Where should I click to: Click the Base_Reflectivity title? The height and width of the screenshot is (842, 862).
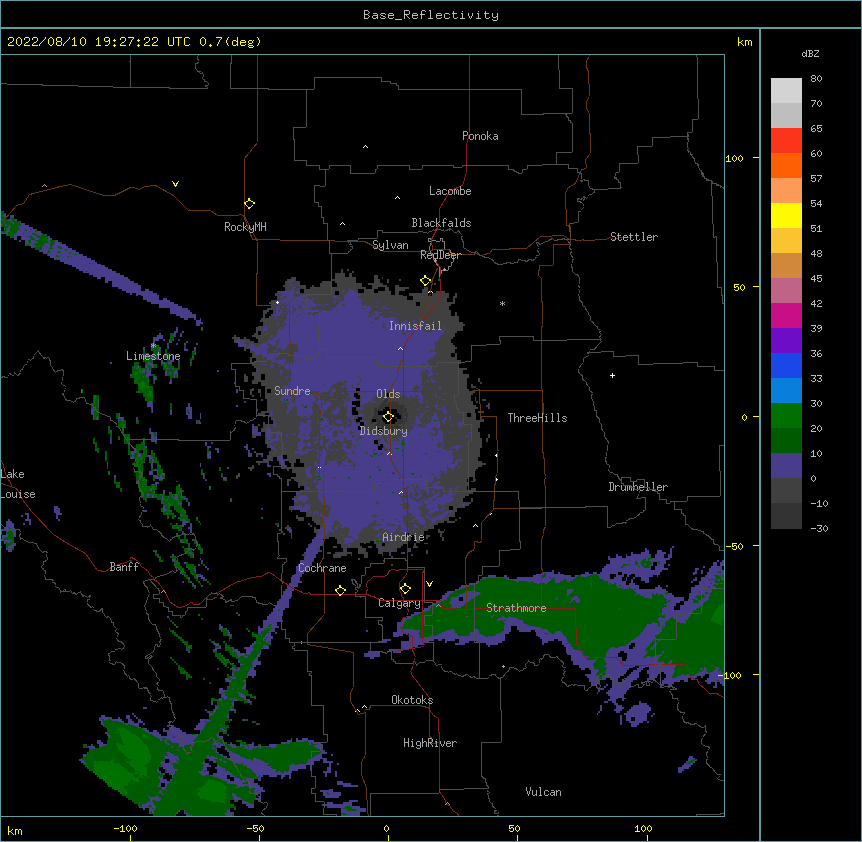point(431,15)
